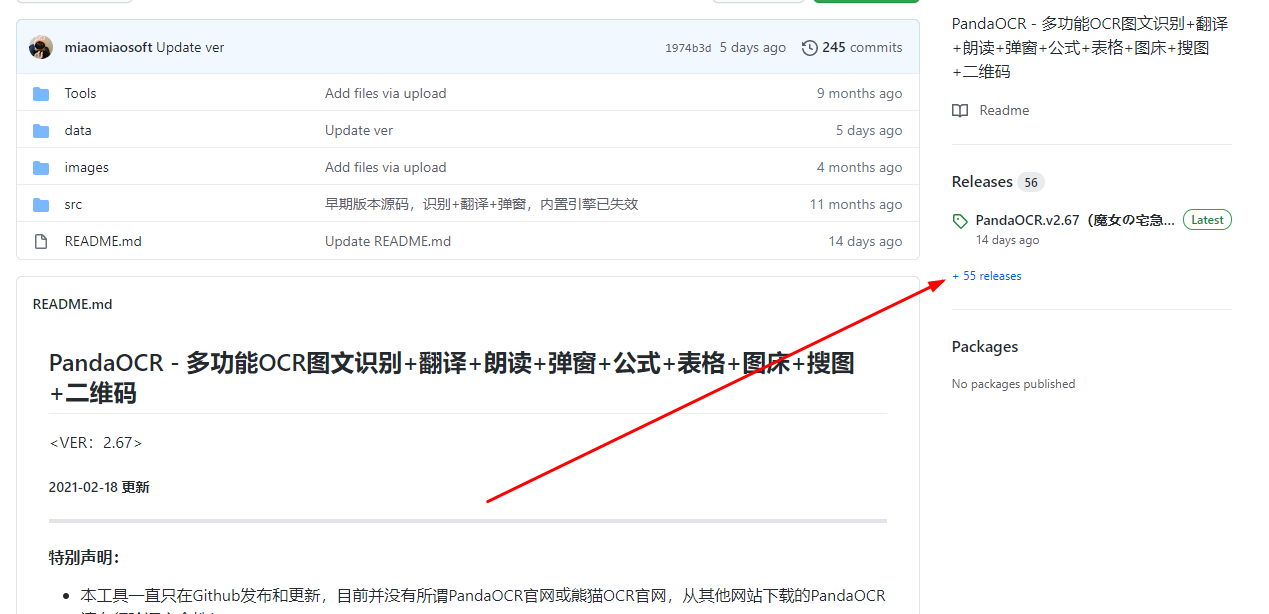Viewport: 1269px width, 614px height.
Task: Click the miaomiaosoft user avatar
Action: pyautogui.click(x=41, y=47)
